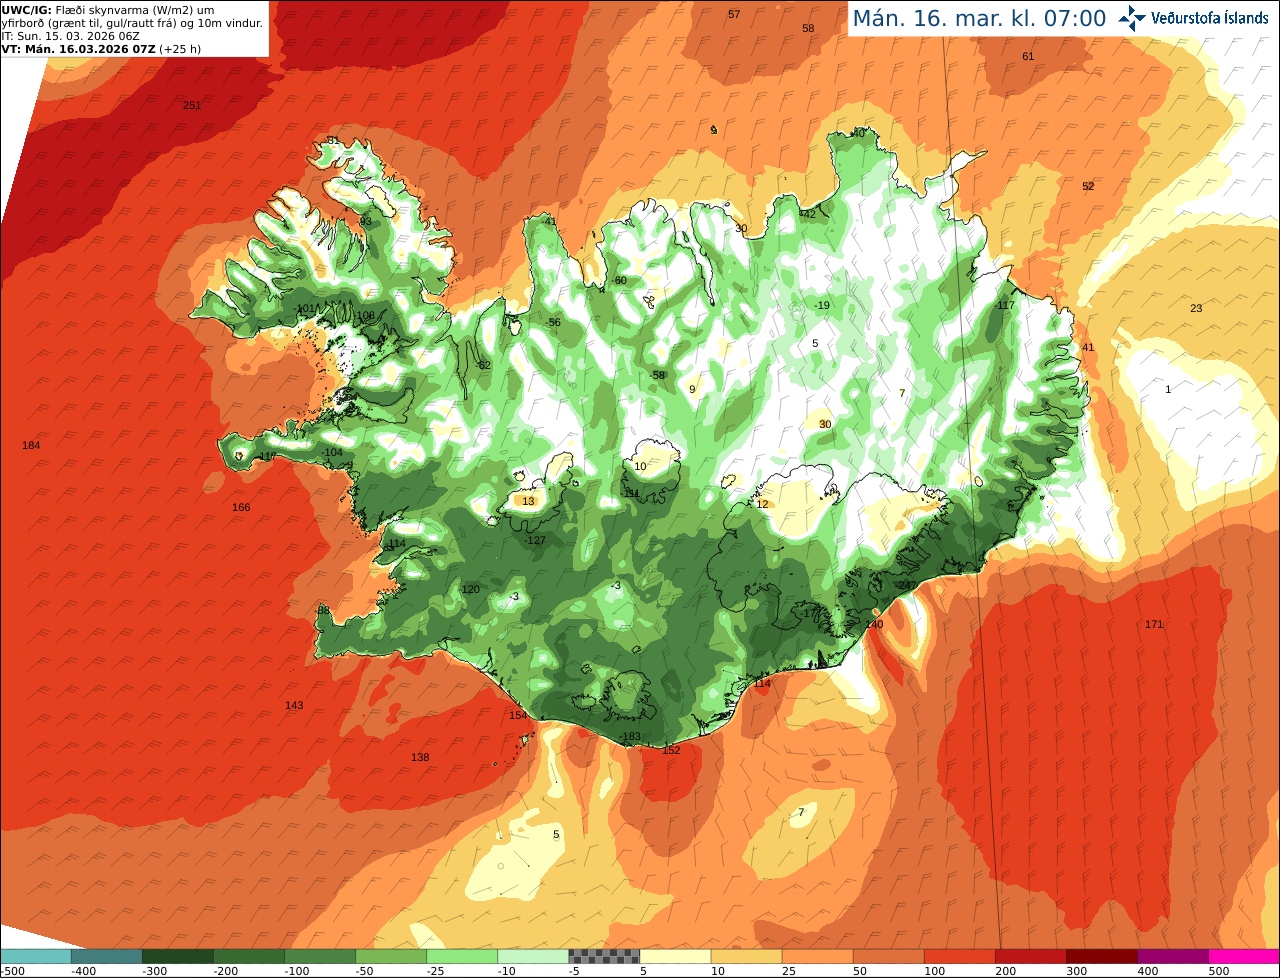Click the 200 to 300 red legend swatch

[1030, 957]
